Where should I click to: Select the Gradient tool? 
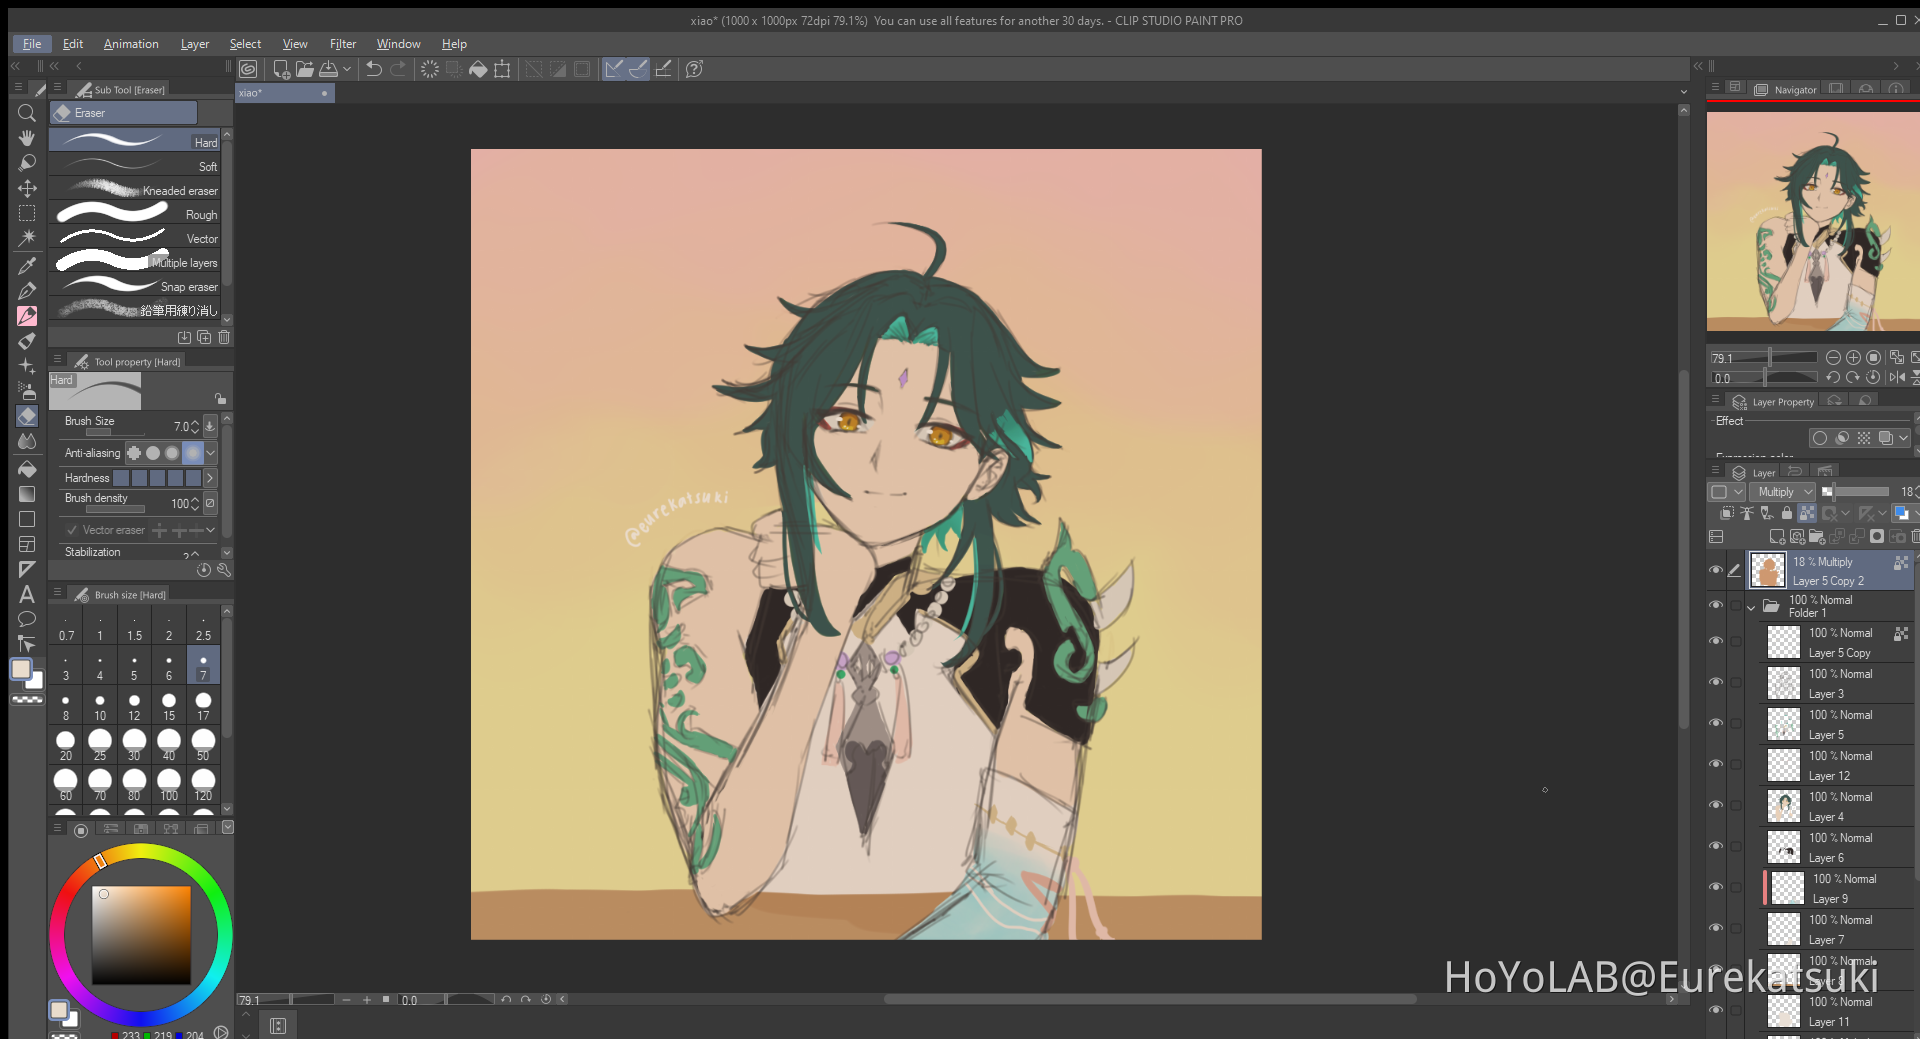(x=27, y=493)
